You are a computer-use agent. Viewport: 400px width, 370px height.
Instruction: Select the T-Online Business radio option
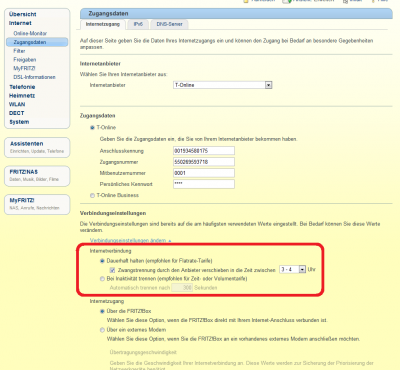click(92, 196)
